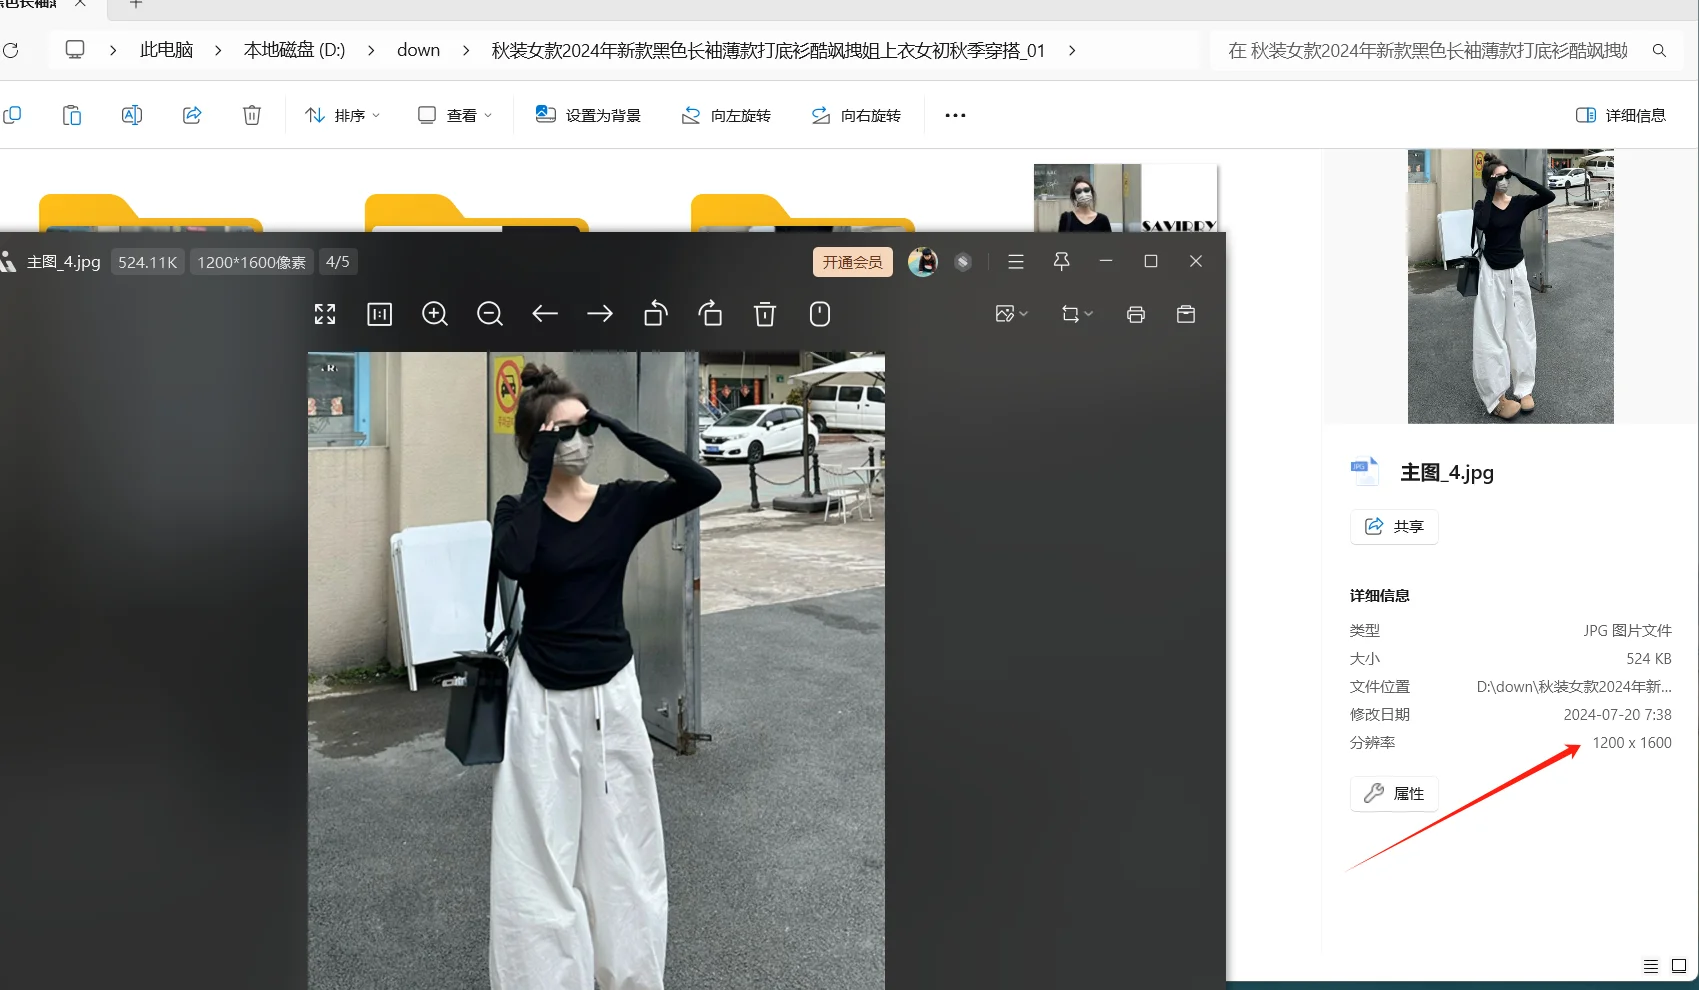Rotate the image left using the viewer toolbar

(655, 313)
